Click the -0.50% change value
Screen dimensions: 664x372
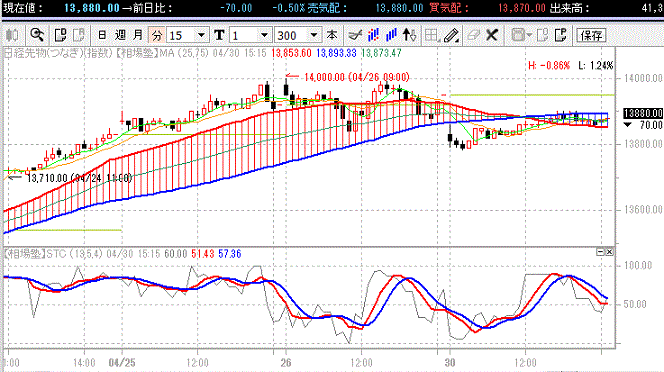click(288, 8)
